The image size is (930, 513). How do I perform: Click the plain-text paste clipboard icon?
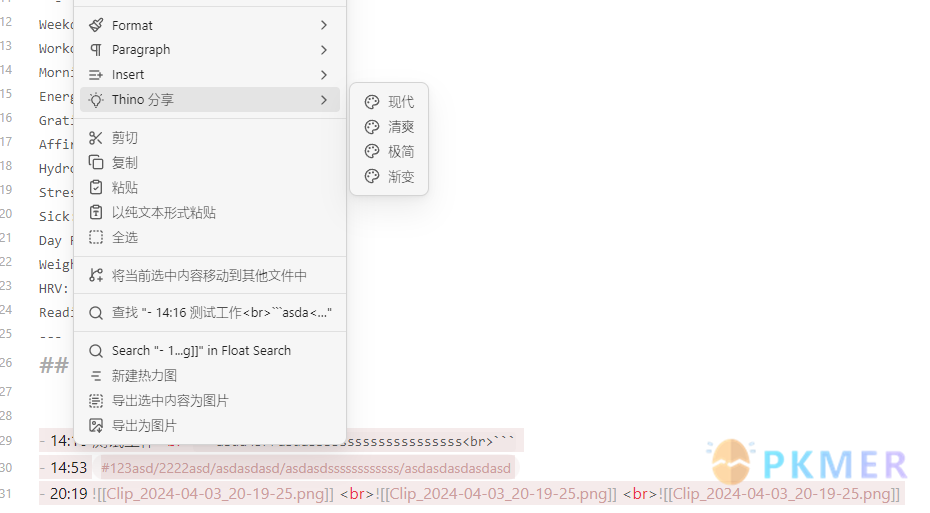[x=95, y=212]
